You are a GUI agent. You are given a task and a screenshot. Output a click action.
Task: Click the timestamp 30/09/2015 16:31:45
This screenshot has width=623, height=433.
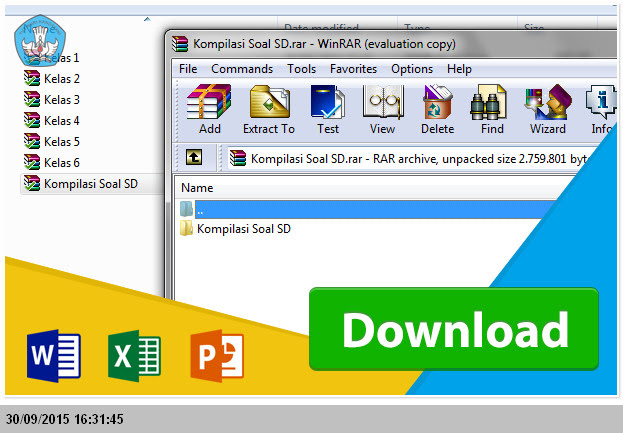coord(65,419)
